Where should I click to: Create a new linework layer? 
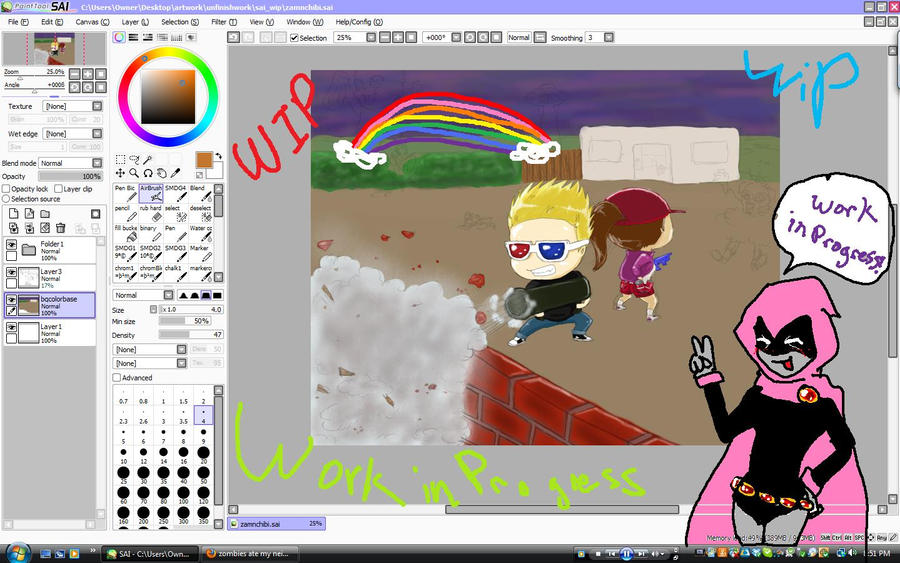tap(29, 213)
